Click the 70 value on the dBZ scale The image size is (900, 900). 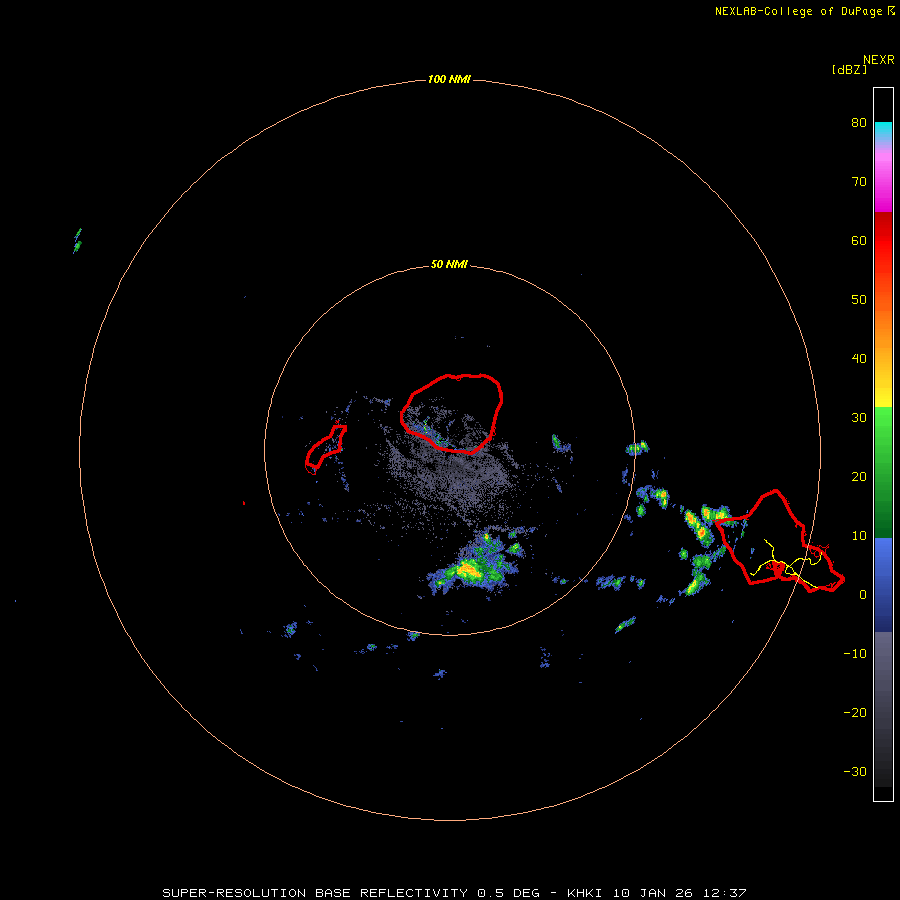click(x=859, y=181)
